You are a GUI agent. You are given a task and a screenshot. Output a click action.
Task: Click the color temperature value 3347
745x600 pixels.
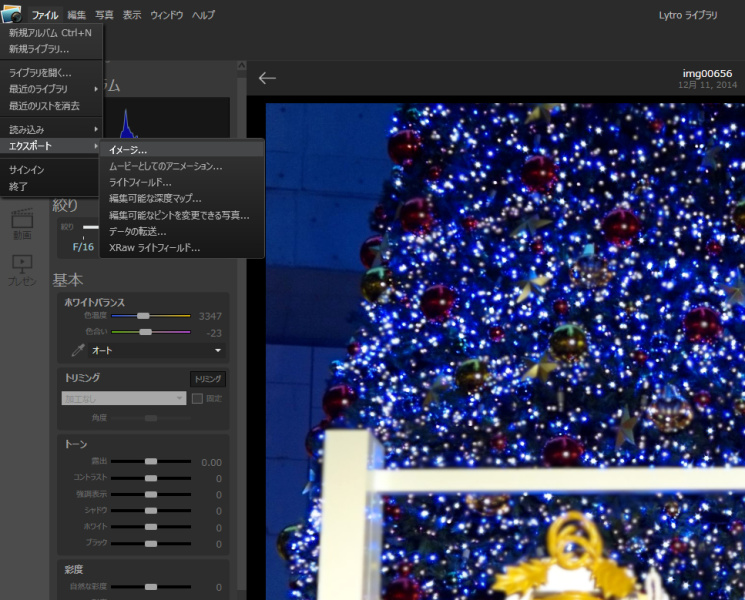[210, 316]
